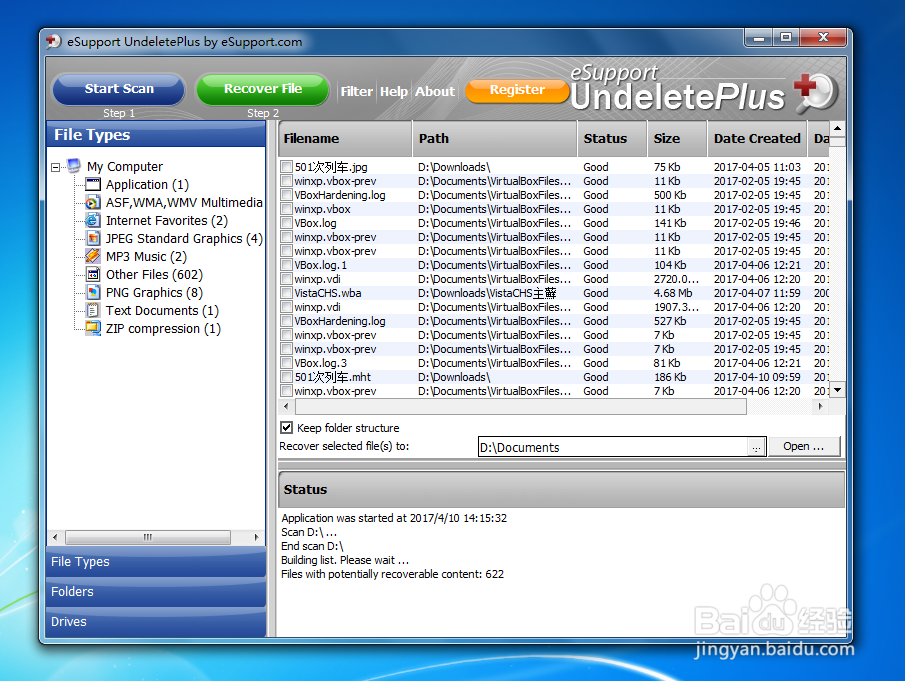Select the Other Files (602) tree item
905x681 pixels.
tap(154, 275)
